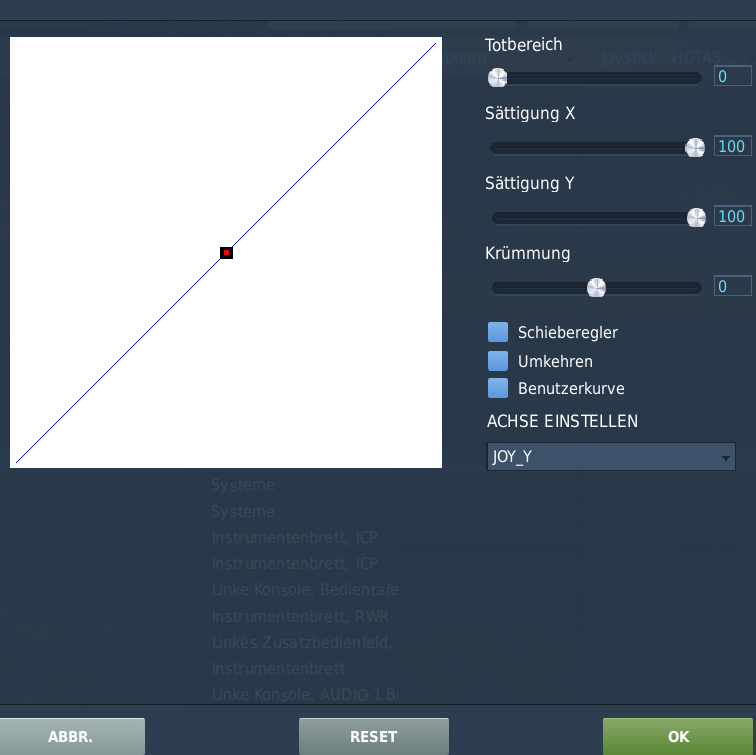
Task: Click the Sättigung Y slider knob
Action: point(696,217)
